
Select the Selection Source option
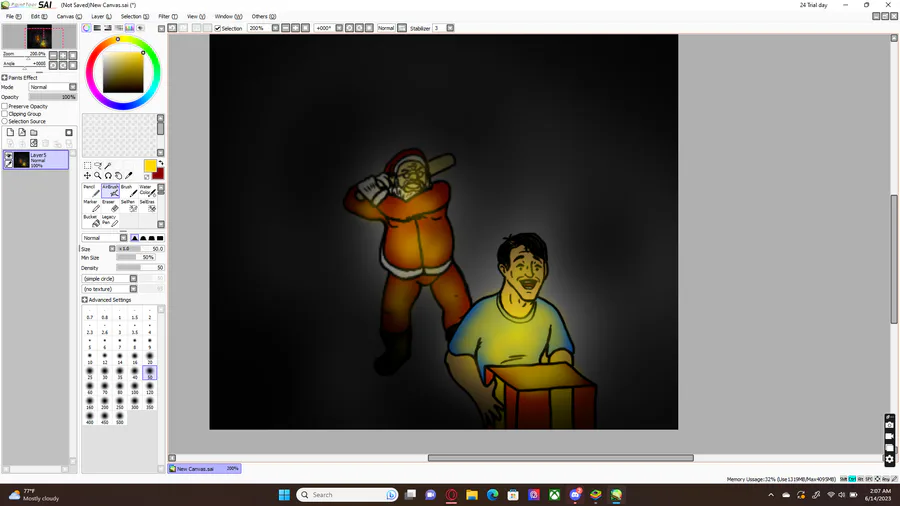5,121
